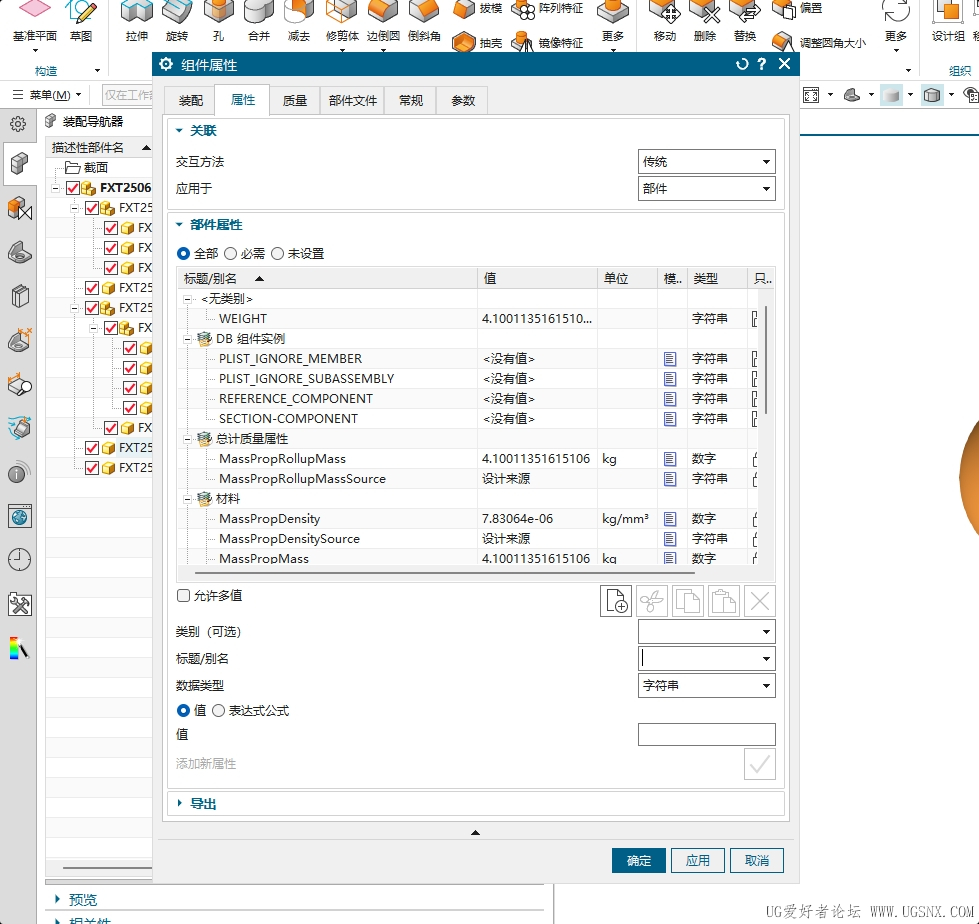This screenshot has width=979, height=924.
Task: Select the 值 radio button
Action: tap(183, 710)
